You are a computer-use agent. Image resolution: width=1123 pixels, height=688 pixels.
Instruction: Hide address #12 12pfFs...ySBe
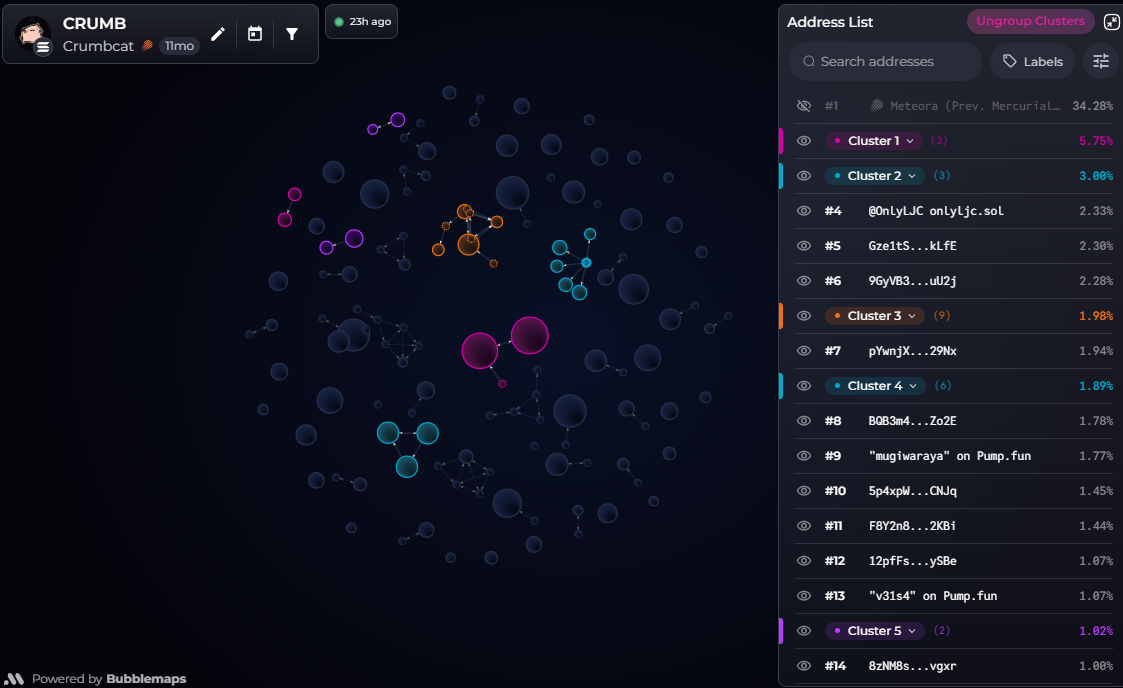tap(804, 561)
